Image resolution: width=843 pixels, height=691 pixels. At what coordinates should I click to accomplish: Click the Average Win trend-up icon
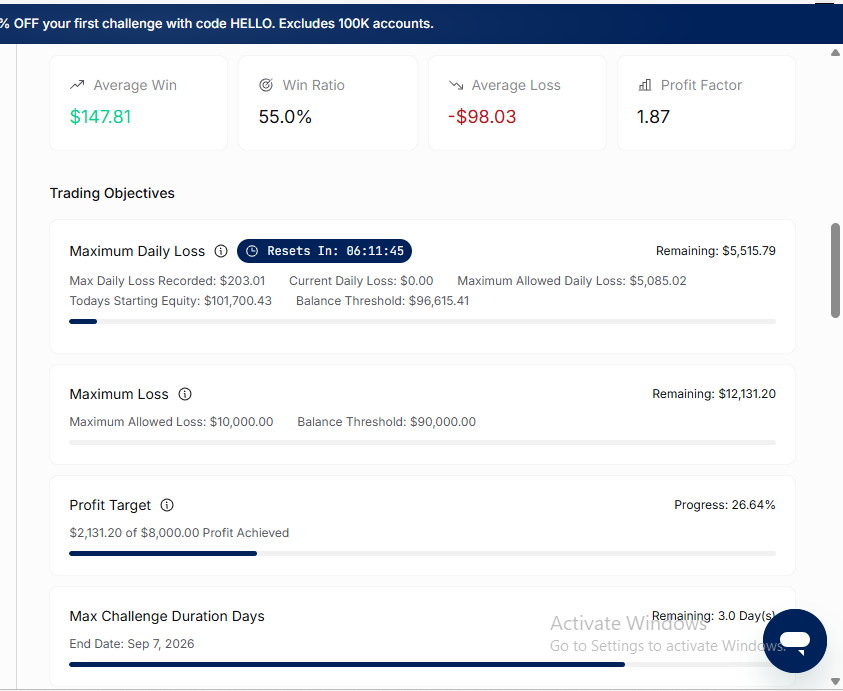(77, 85)
